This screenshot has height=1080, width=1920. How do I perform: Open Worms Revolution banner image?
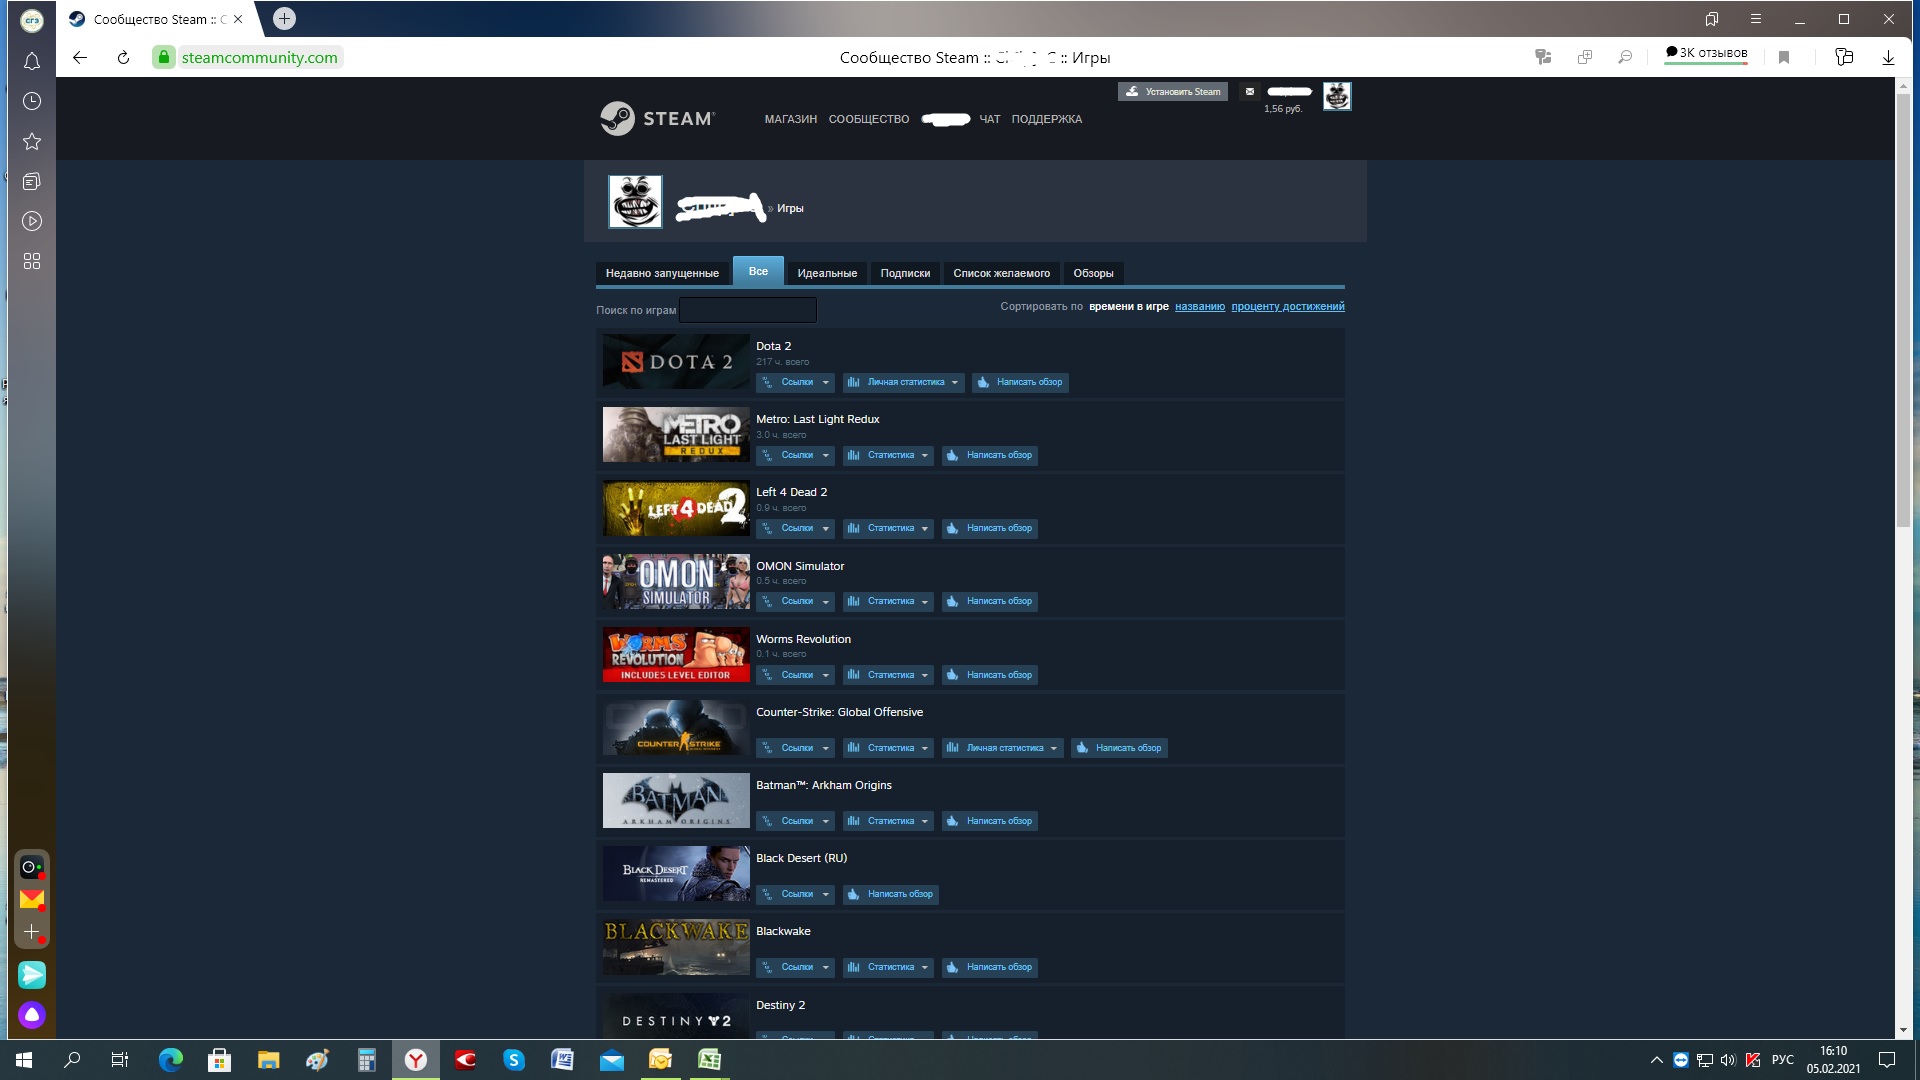676,655
